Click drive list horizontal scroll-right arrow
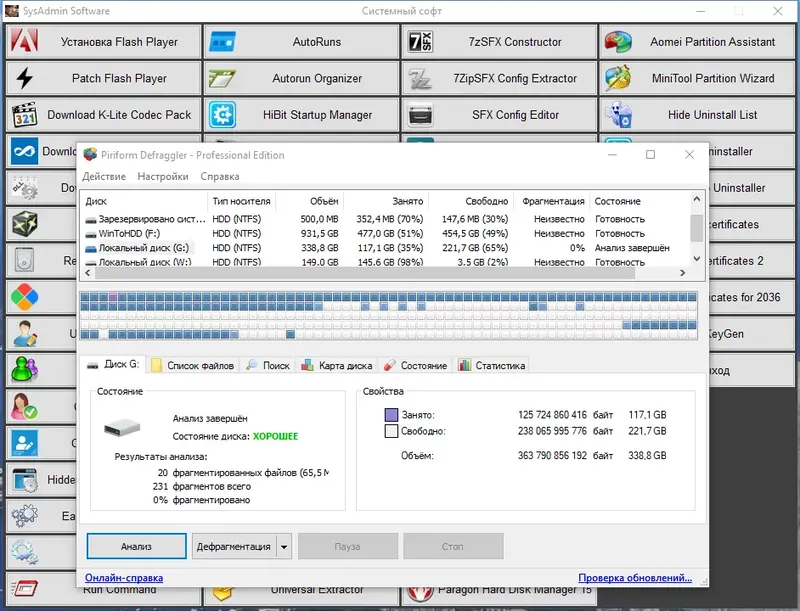This screenshot has width=800, height=611. click(x=682, y=273)
